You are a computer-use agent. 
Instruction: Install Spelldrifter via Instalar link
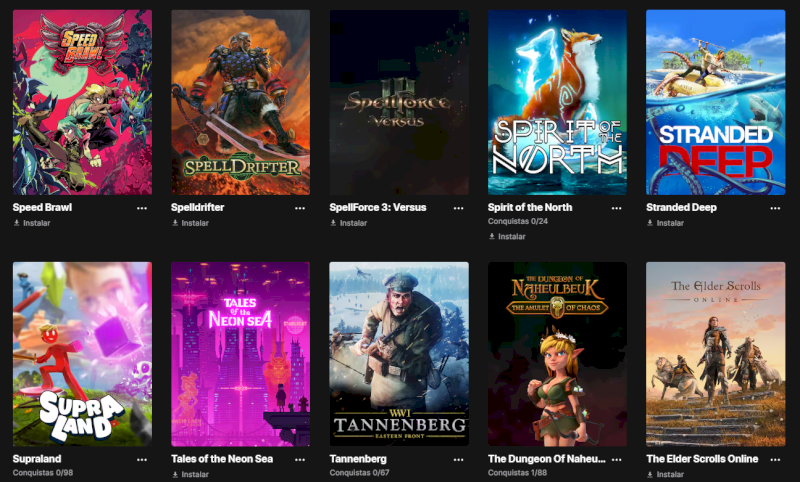tap(190, 223)
